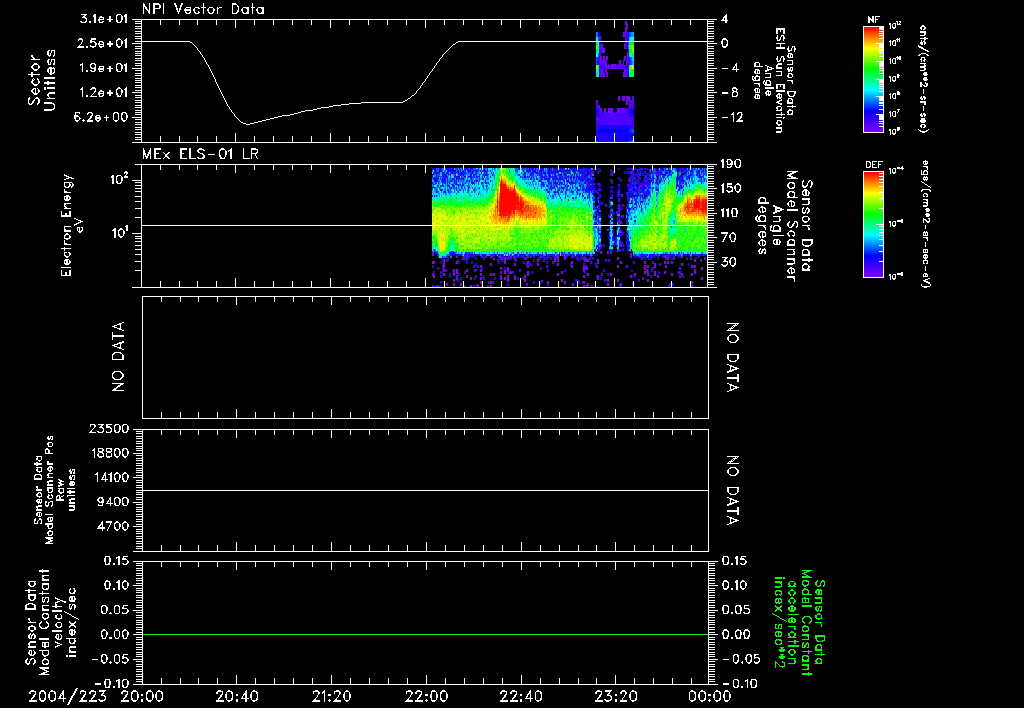Viewport: 1024px width, 708px height.
Task: Click the DEF color scale bar
Action: [873, 224]
